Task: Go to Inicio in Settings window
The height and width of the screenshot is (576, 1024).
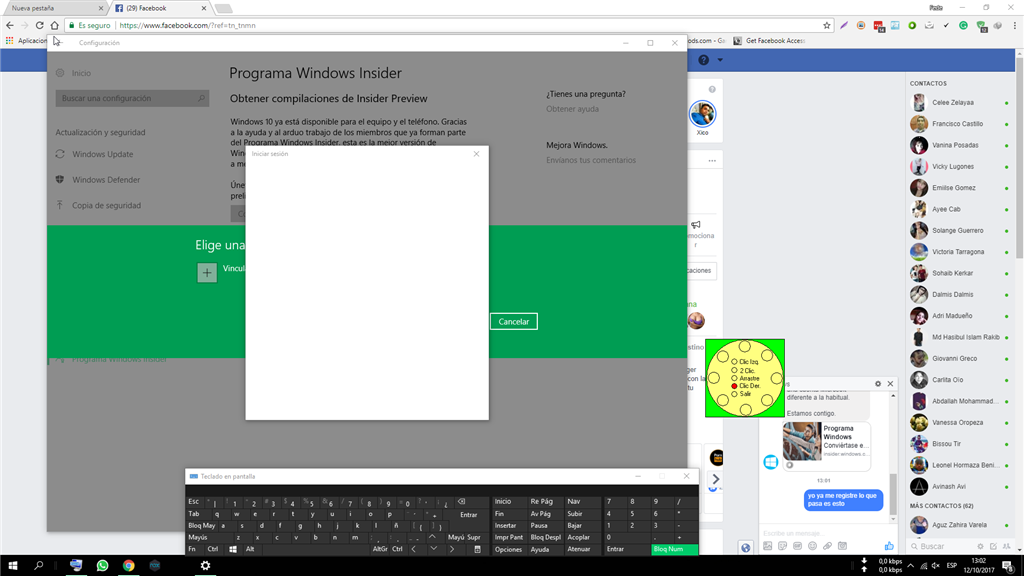Action: (73, 73)
